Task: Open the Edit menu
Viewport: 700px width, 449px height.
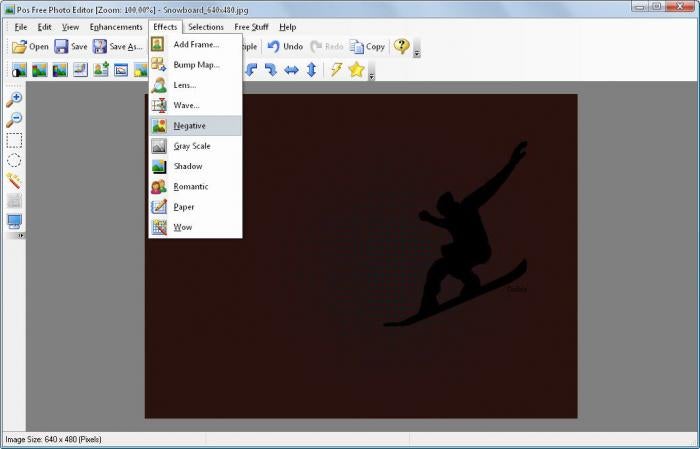Action: pos(44,27)
